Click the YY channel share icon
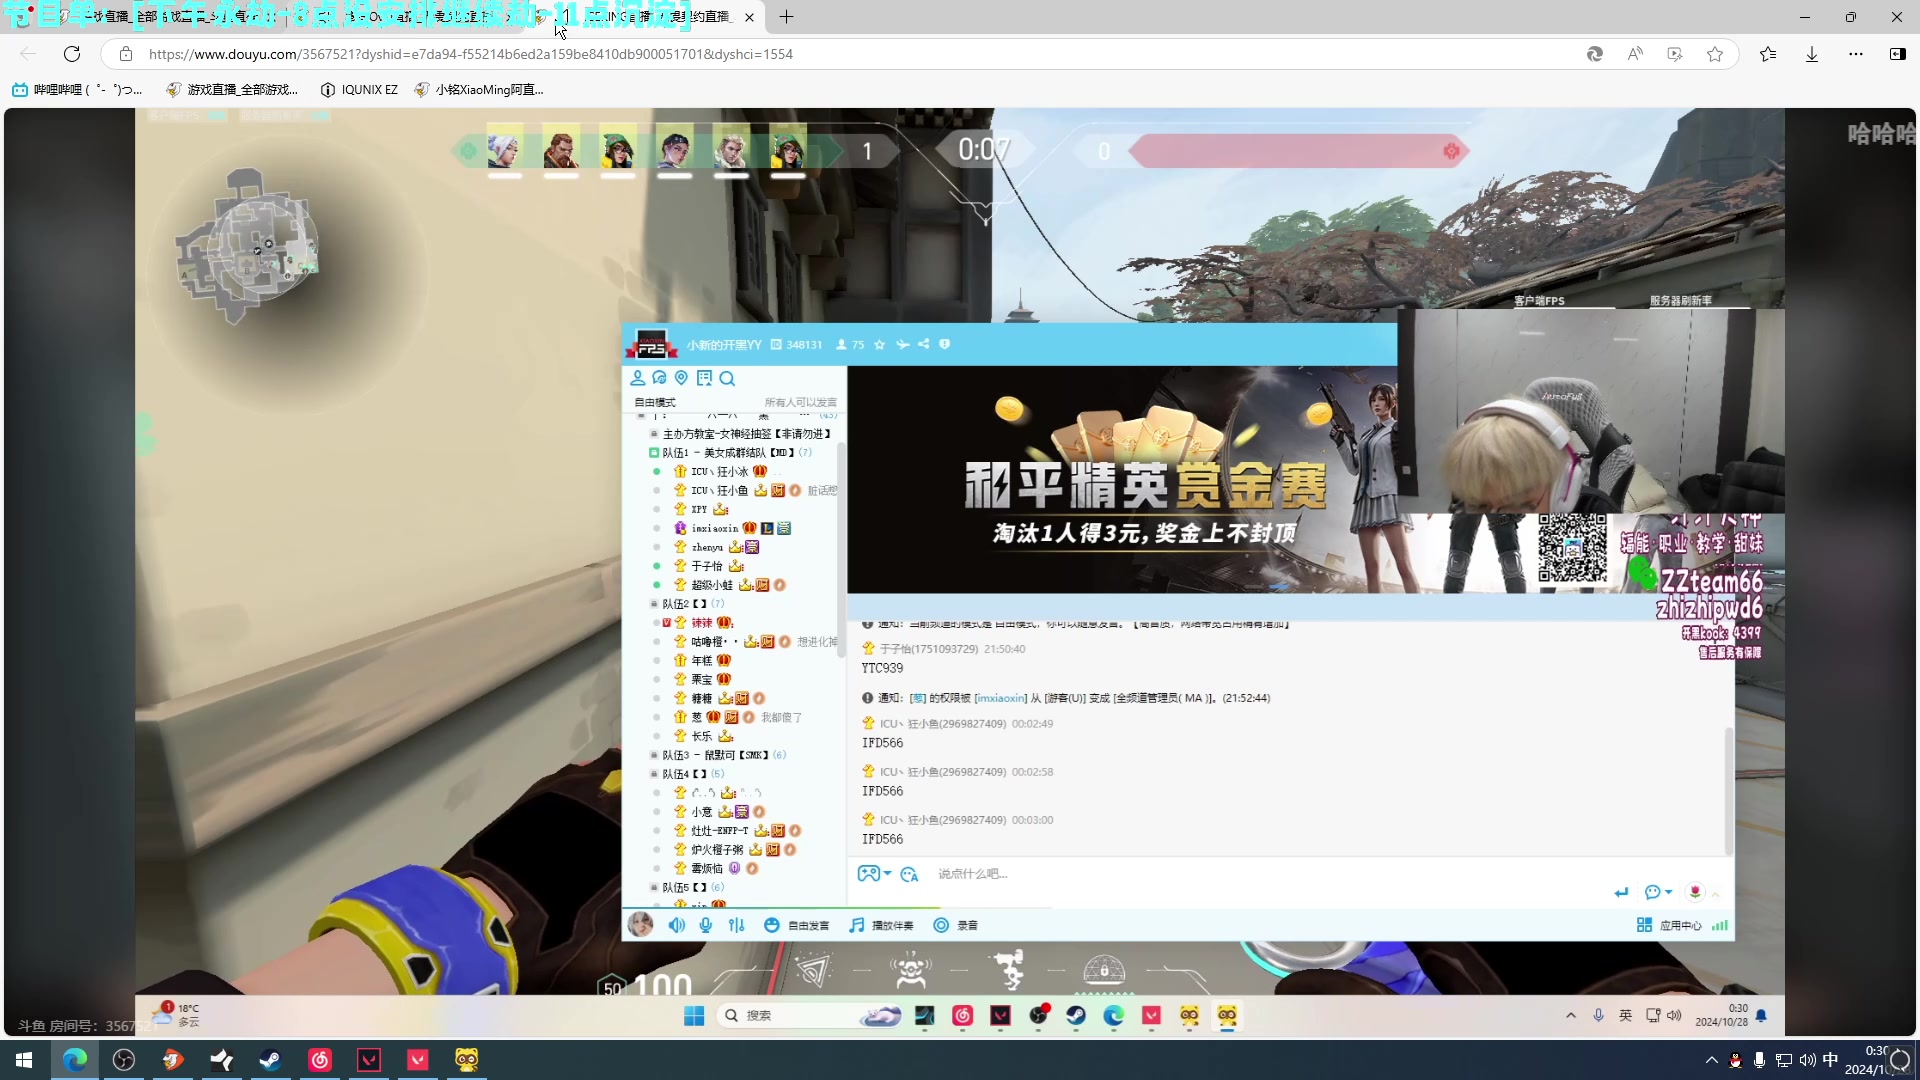Image resolution: width=1920 pixels, height=1080 pixels. pos(923,344)
